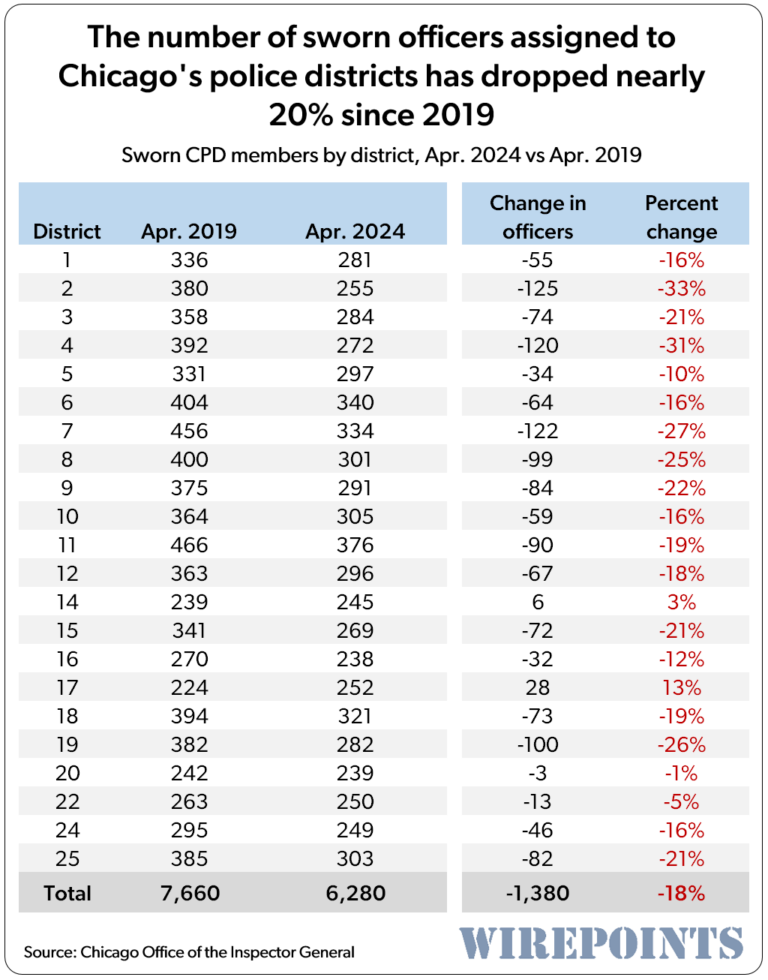Click the district number 25 cell
This screenshot has height=980, width=768.
67,858
